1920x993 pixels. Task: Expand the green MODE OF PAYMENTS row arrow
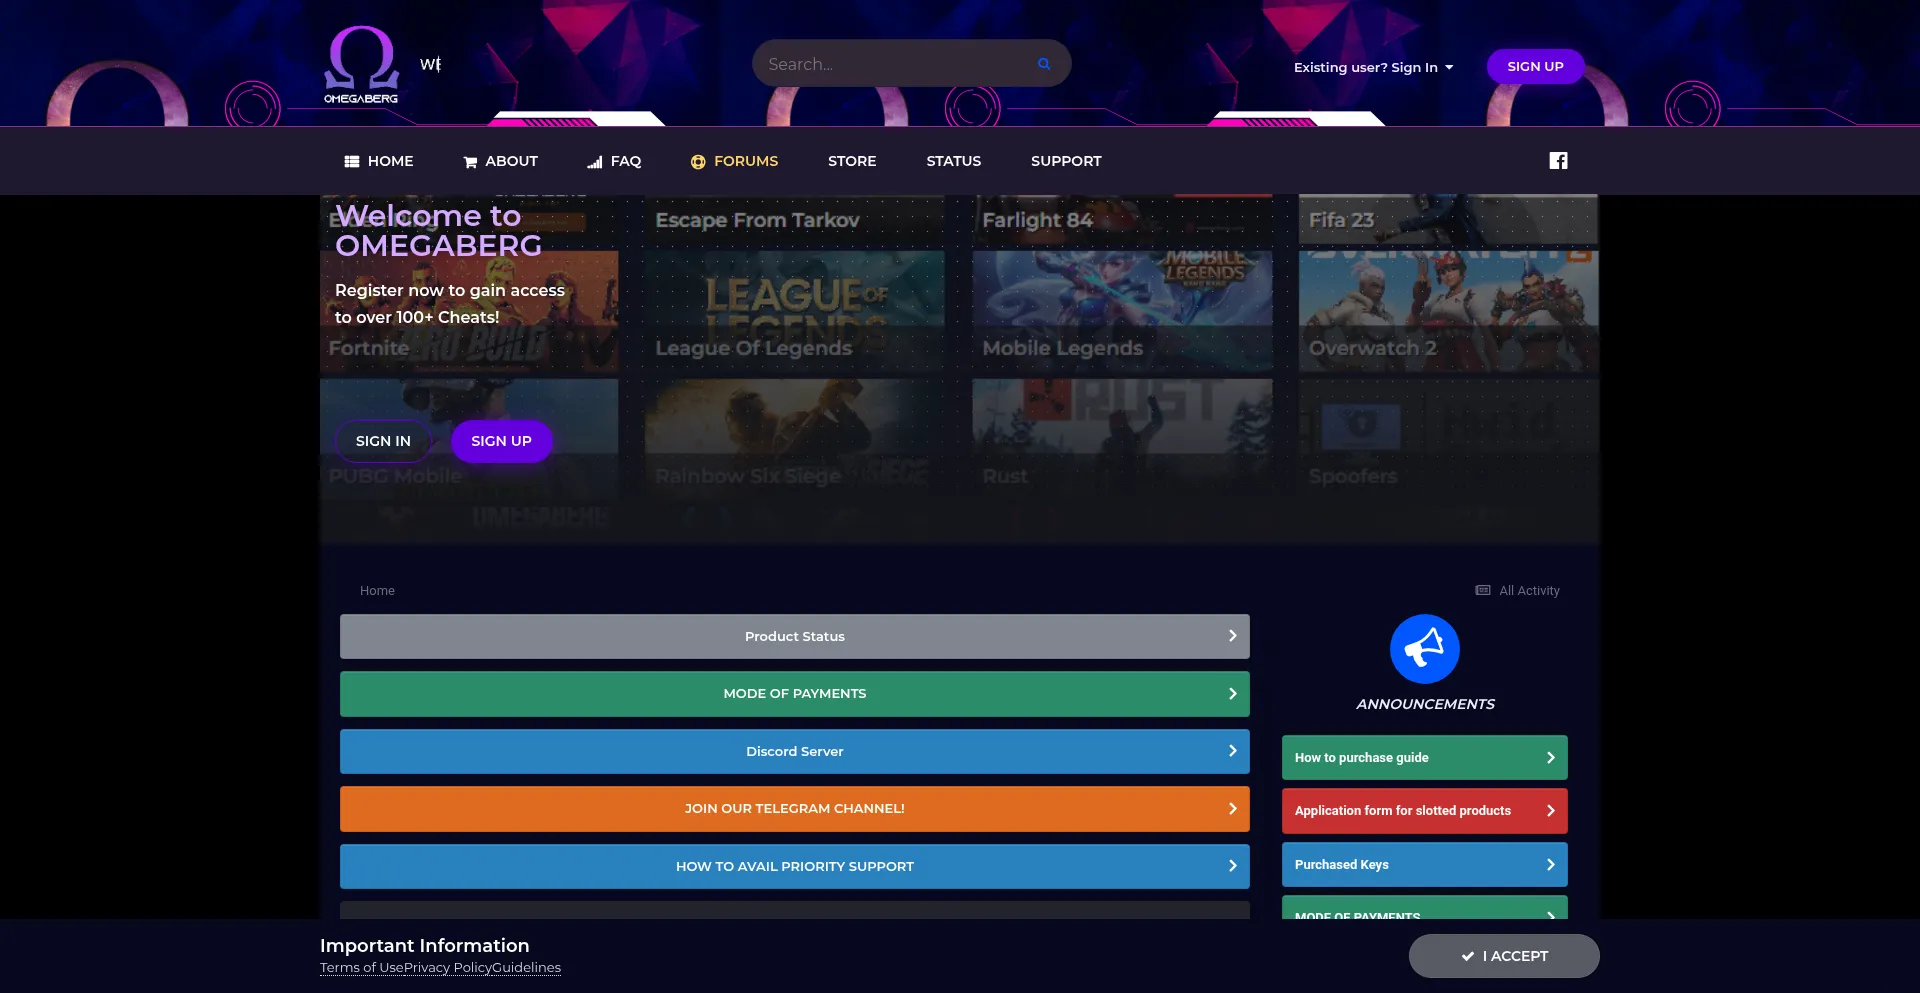(1232, 694)
